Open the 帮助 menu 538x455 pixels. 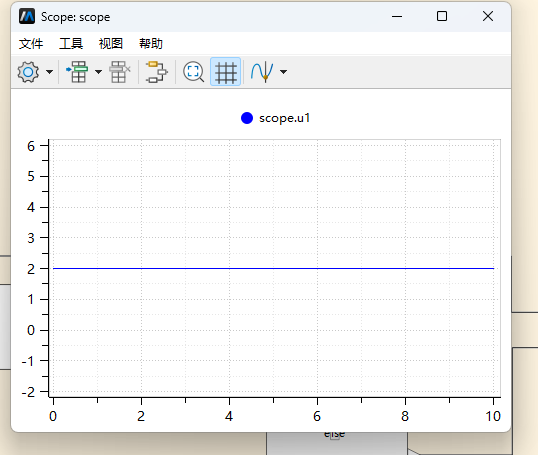[151, 44]
